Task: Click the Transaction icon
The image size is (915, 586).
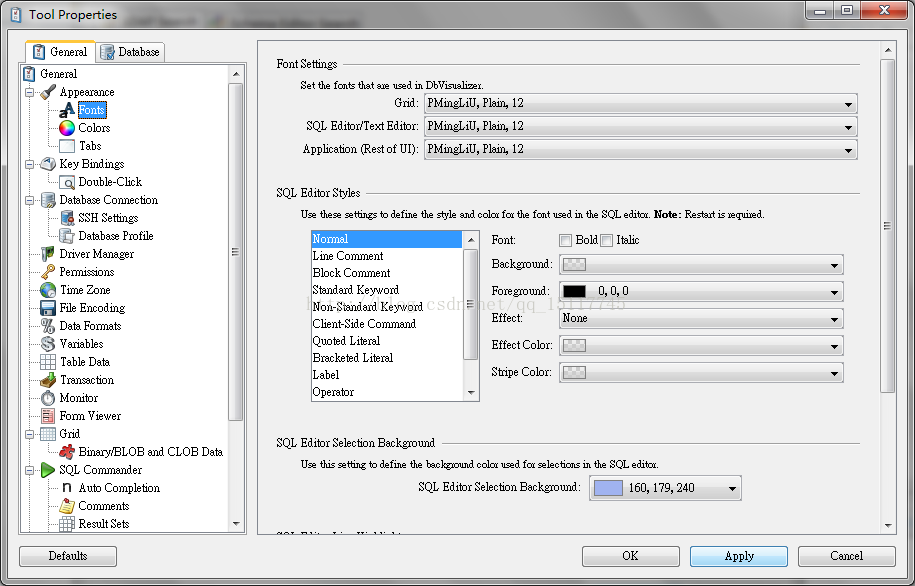Action: [x=48, y=380]
